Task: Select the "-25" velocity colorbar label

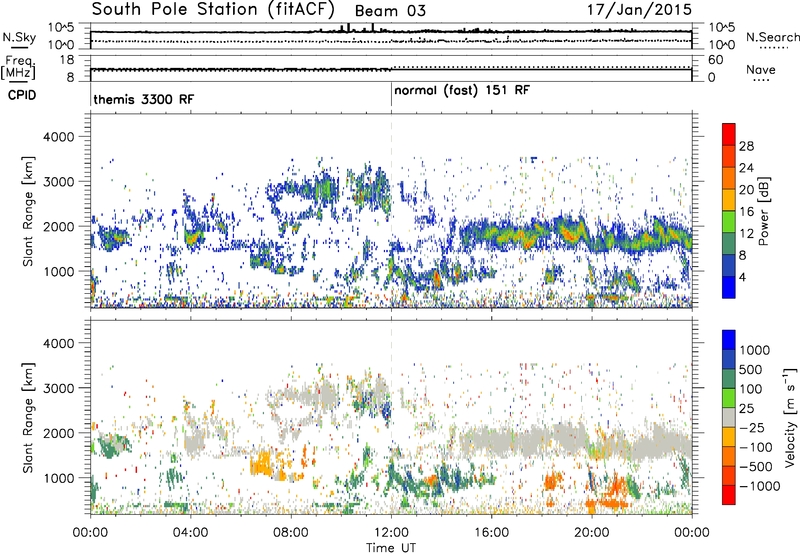Action: point(752,428)
